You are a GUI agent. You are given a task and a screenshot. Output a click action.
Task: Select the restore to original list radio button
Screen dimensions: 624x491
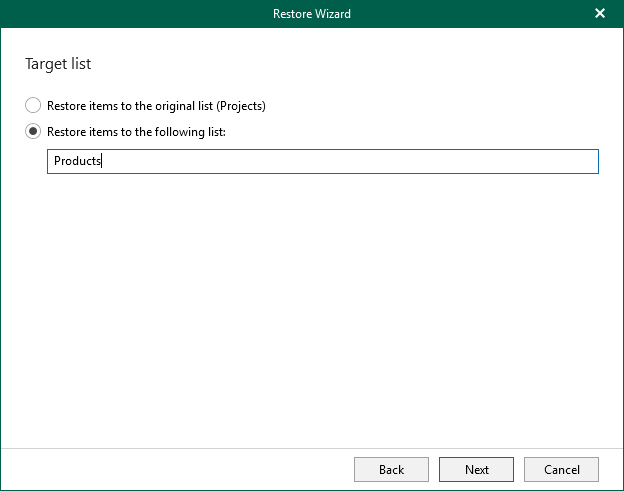click(x=33, y=105)
